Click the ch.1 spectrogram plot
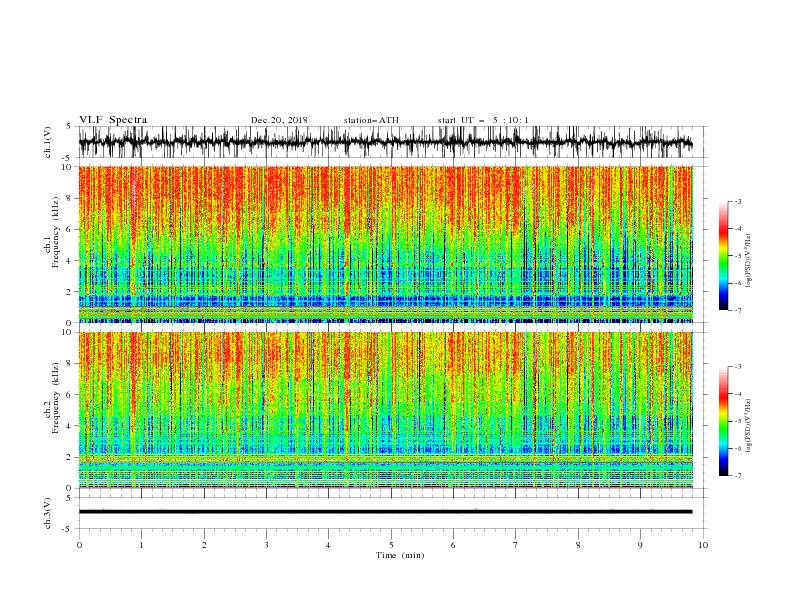The height and width of the screenshot is (612, 792). 386,244
